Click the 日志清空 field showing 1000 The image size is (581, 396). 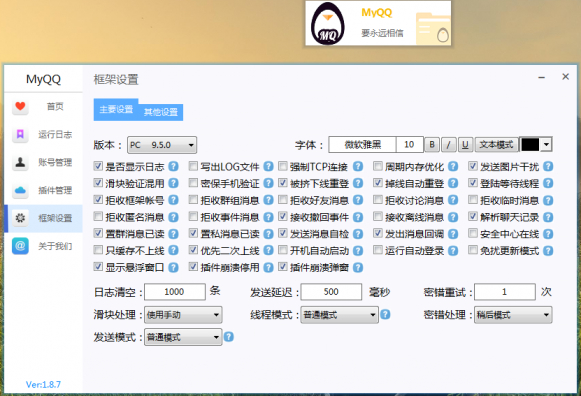tap(175, 292)
